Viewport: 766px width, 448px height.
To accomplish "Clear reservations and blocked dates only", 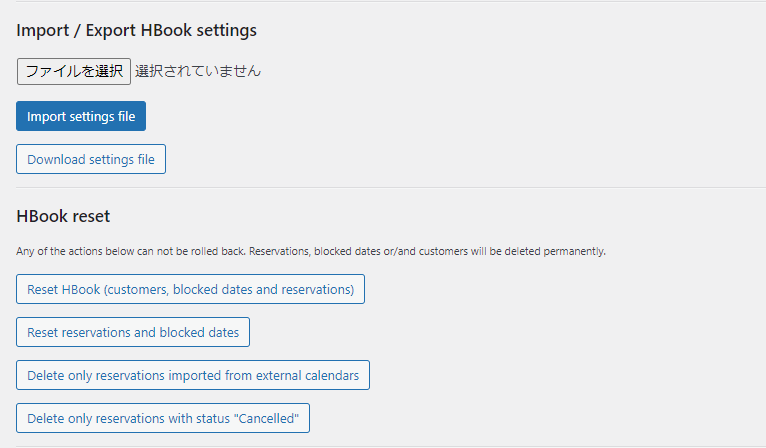I will pyautogui.click(x=133, y=332).
